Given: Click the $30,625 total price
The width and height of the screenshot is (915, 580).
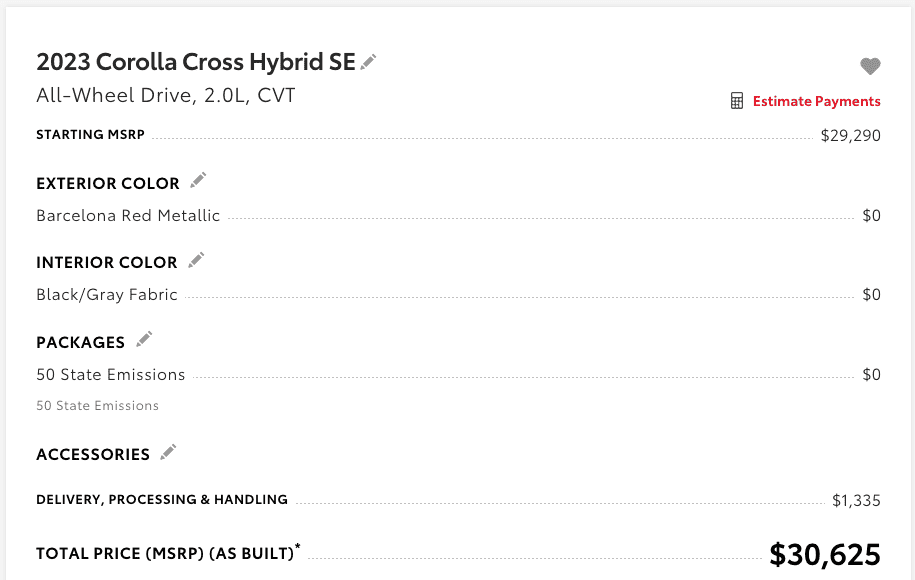Looking at the screenshot, I should [825, 554].
